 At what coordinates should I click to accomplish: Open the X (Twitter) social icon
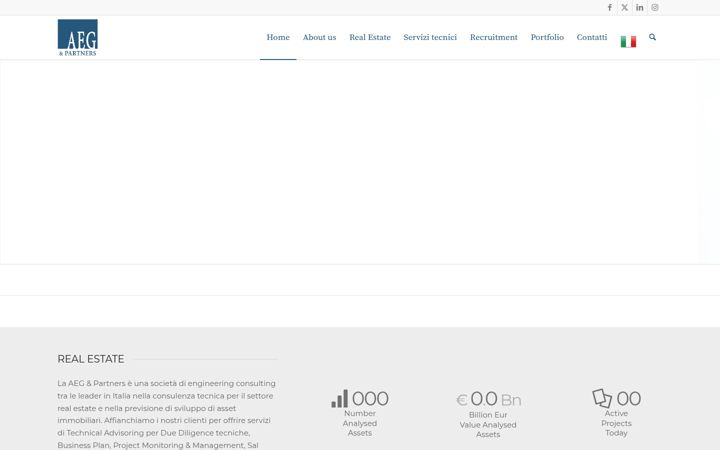click(624, 7)
